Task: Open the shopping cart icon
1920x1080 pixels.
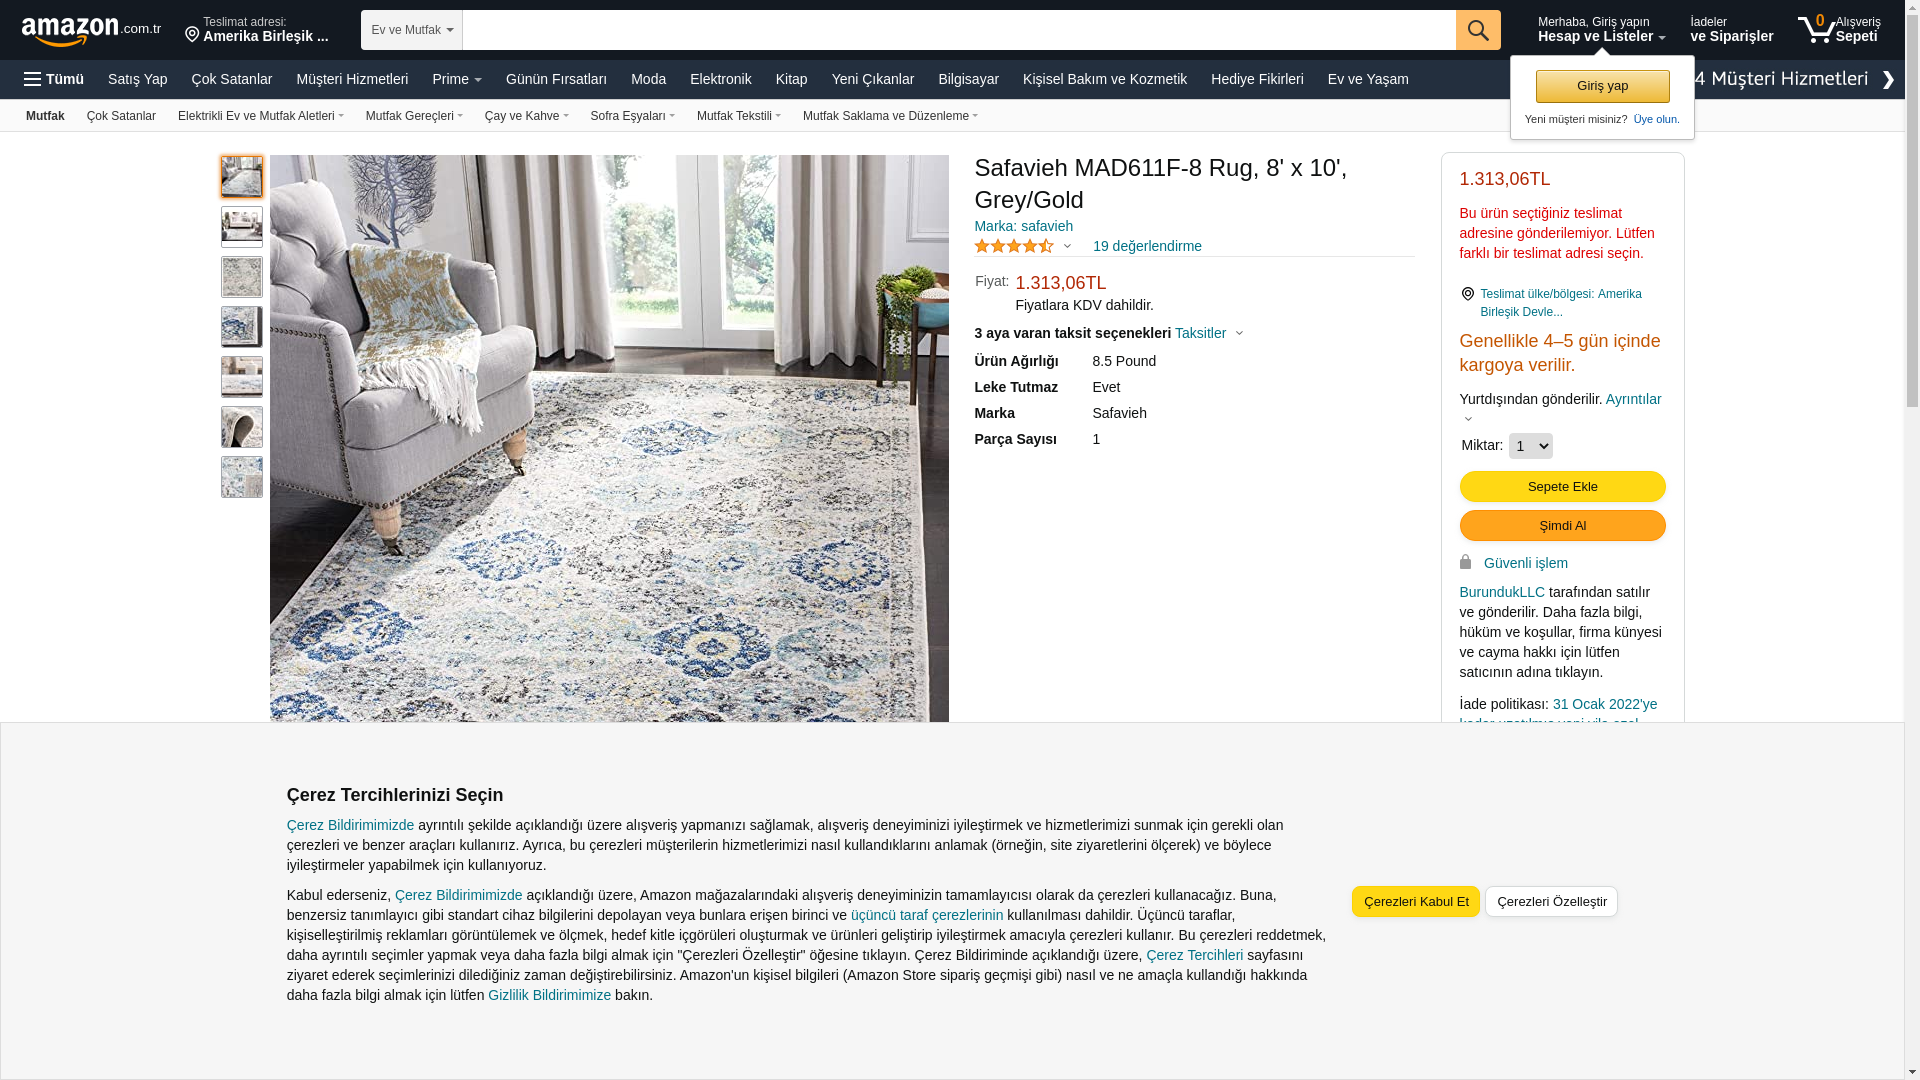Action: (1816, 30)
